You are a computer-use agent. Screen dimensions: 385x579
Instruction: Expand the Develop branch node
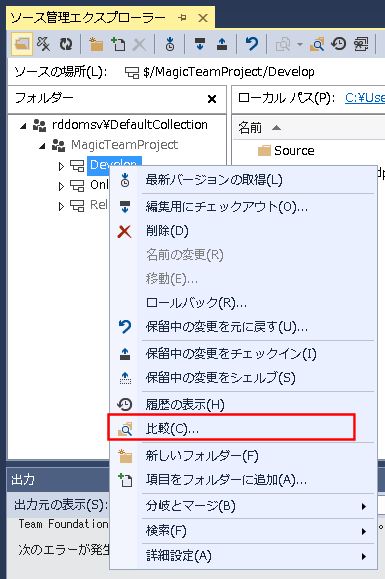click(61, 167)
